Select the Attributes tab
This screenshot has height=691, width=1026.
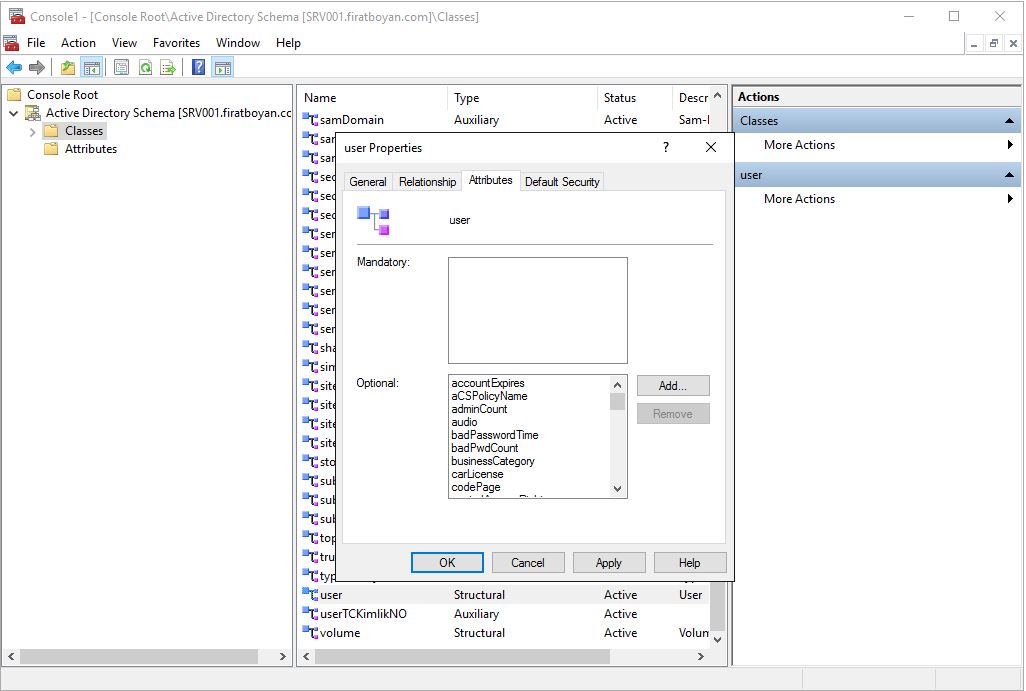tap(491, 180)
